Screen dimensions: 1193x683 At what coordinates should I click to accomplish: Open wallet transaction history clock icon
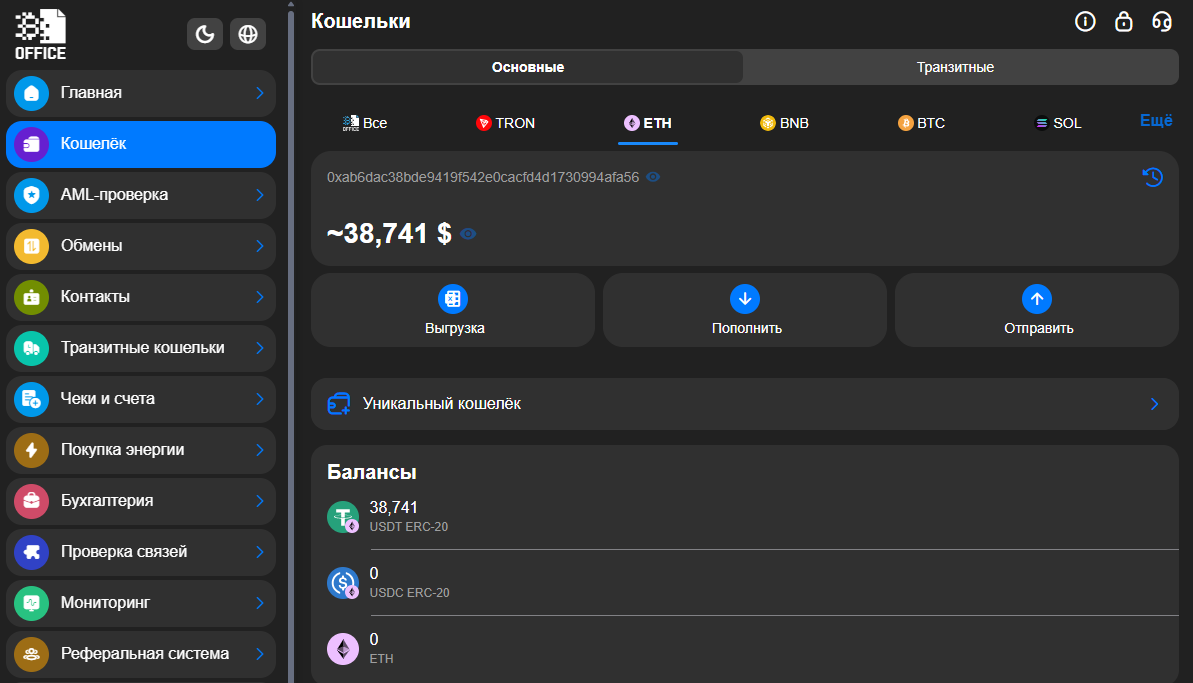(1152, 177)
